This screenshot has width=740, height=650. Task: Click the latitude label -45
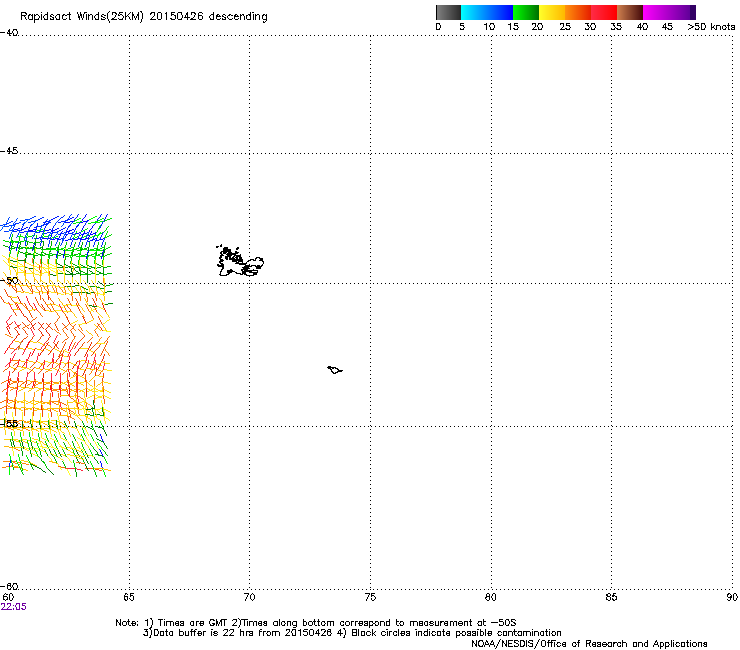pos(9,151)
